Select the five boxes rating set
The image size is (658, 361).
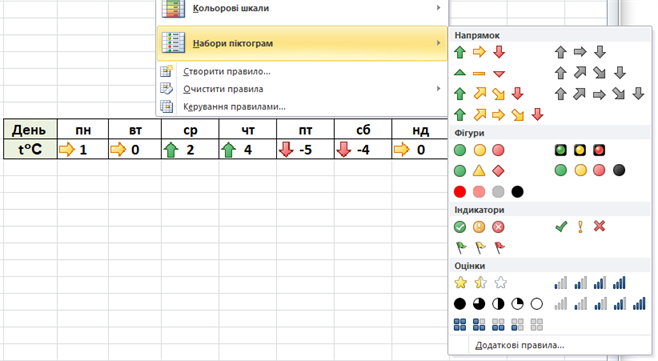tap(498, 324)
